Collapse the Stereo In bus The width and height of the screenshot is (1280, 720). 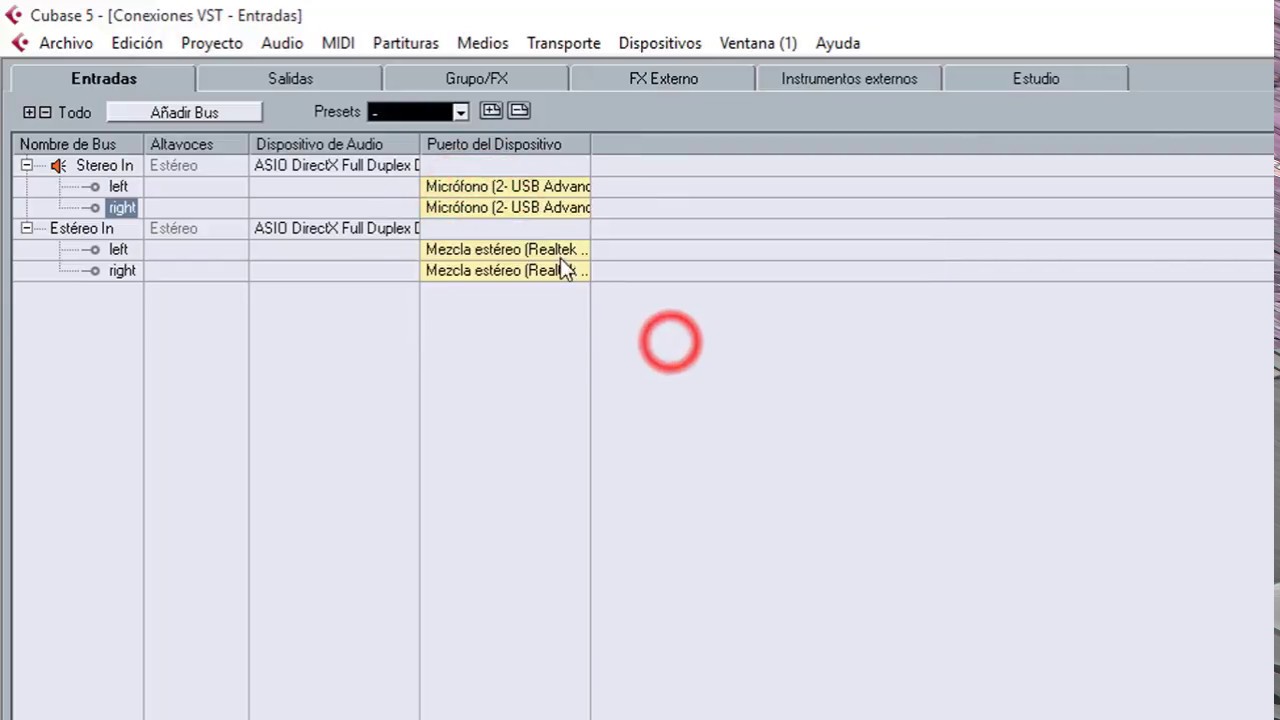[x=27, y=166]
